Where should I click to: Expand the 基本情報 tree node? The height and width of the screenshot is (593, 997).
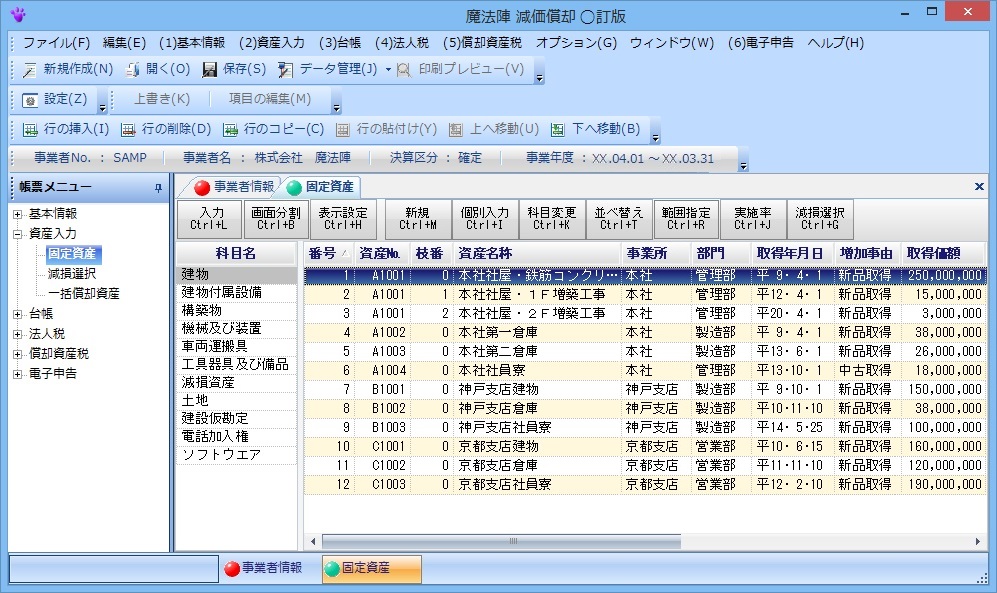[17, 214]
